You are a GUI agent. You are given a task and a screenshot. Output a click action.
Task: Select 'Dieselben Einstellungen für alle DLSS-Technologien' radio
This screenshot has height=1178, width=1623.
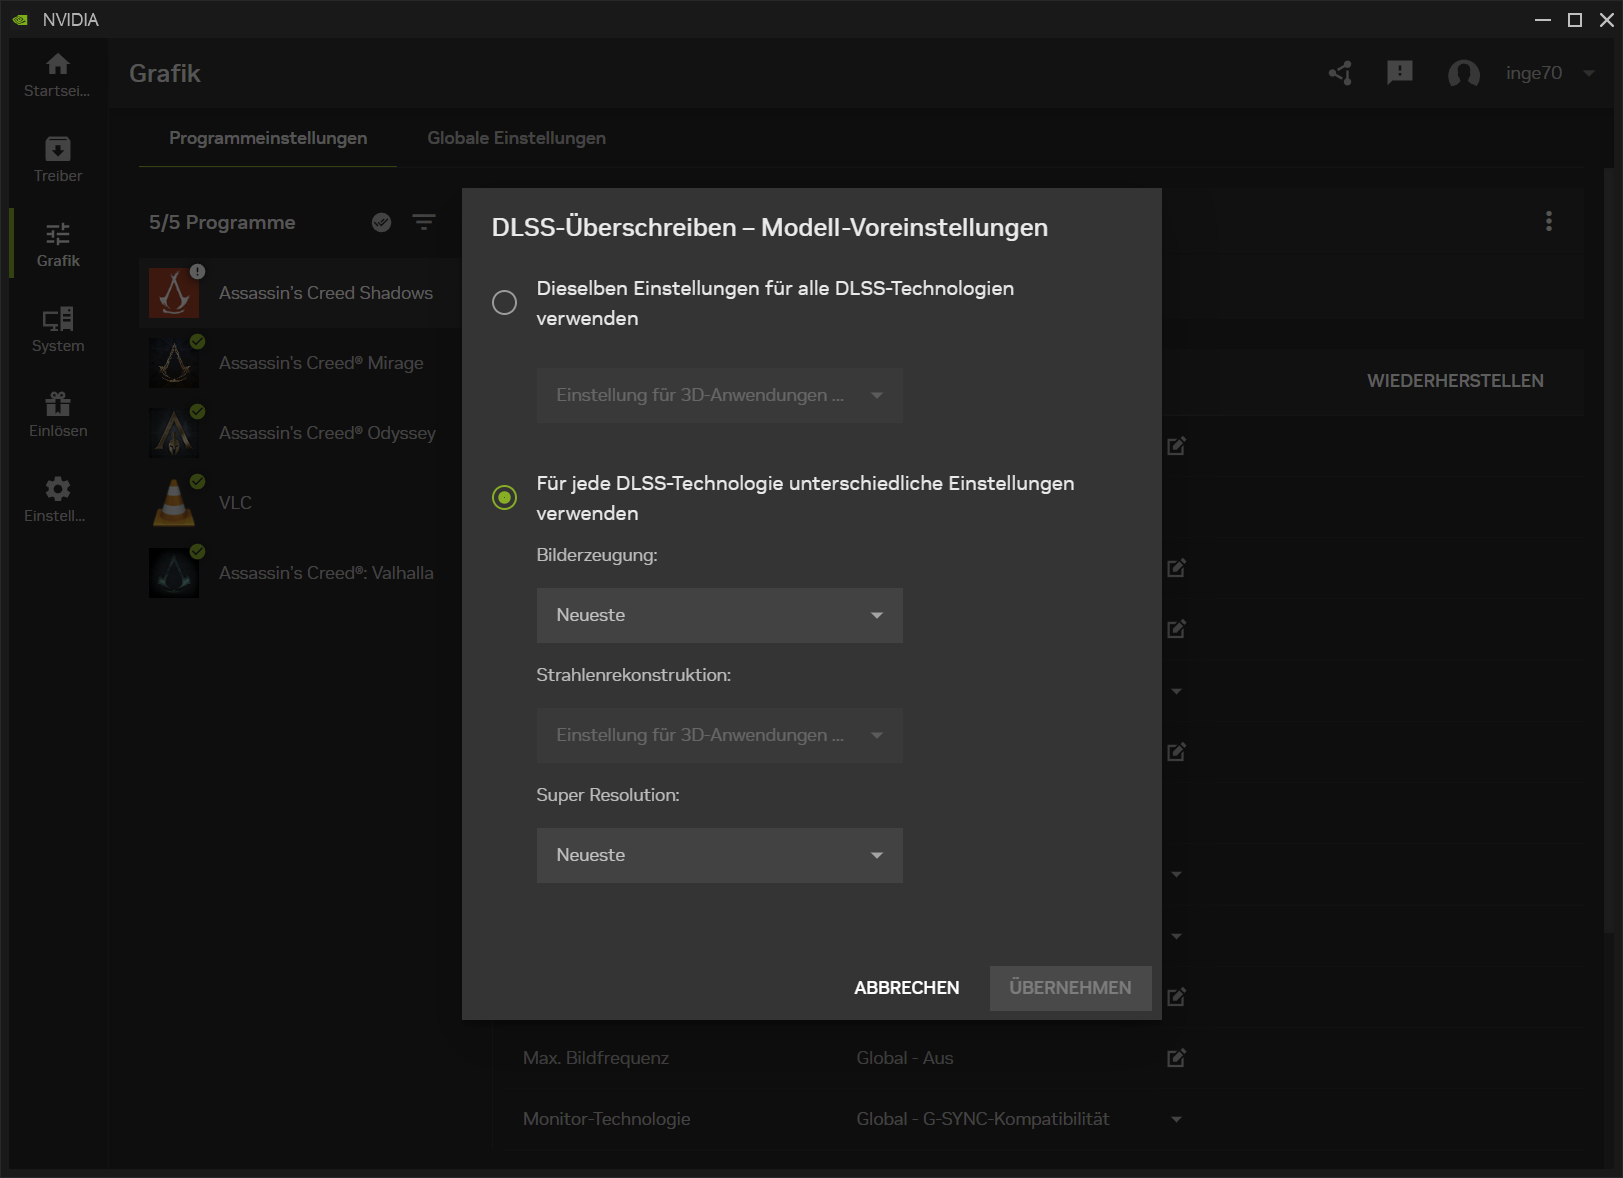click(504, 302)
